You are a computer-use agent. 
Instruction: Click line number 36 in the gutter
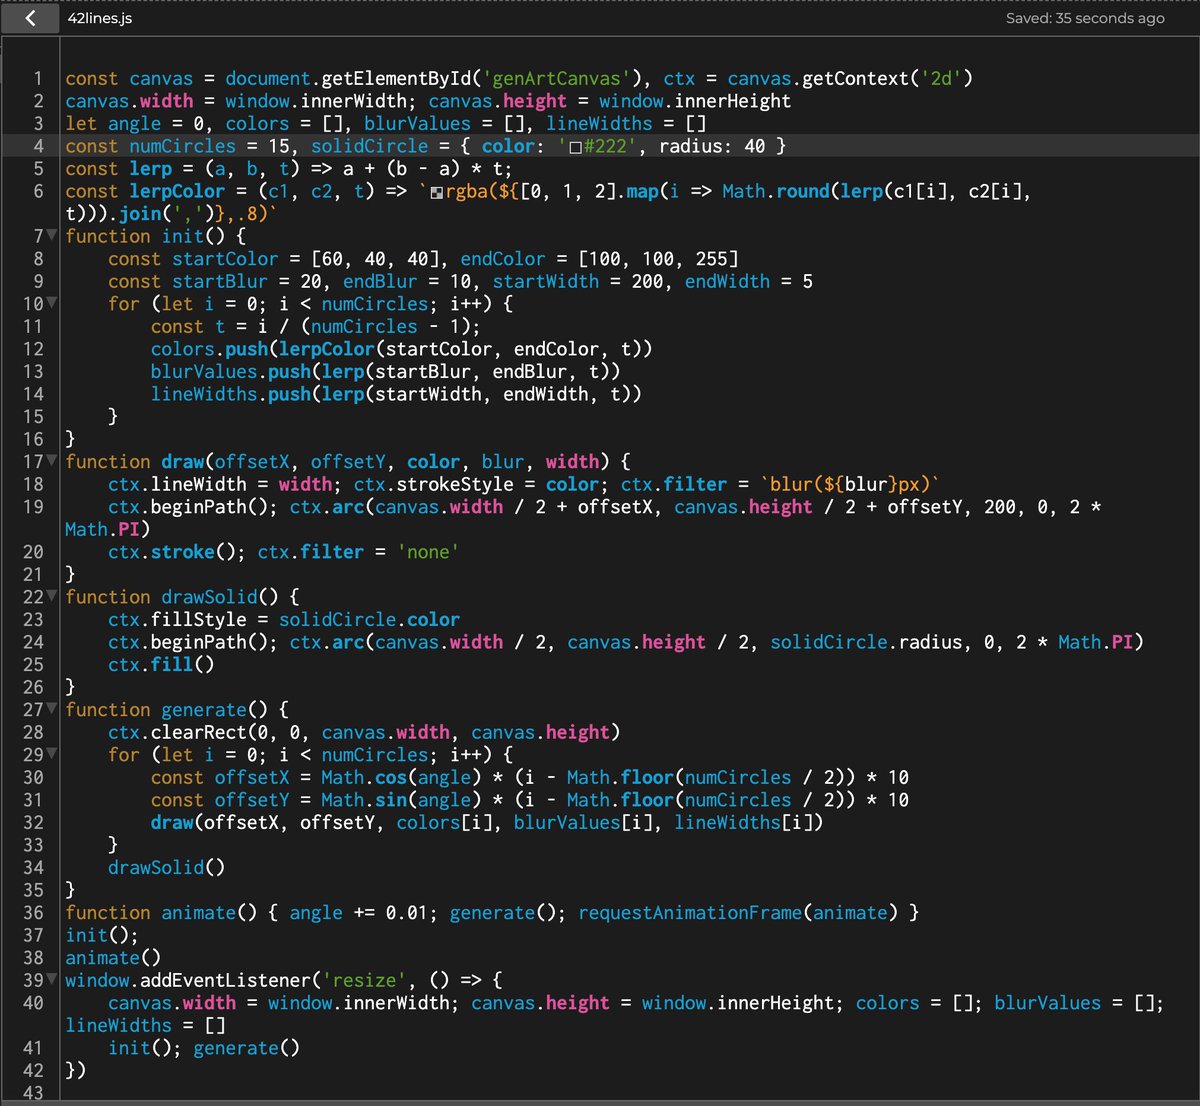33,913
